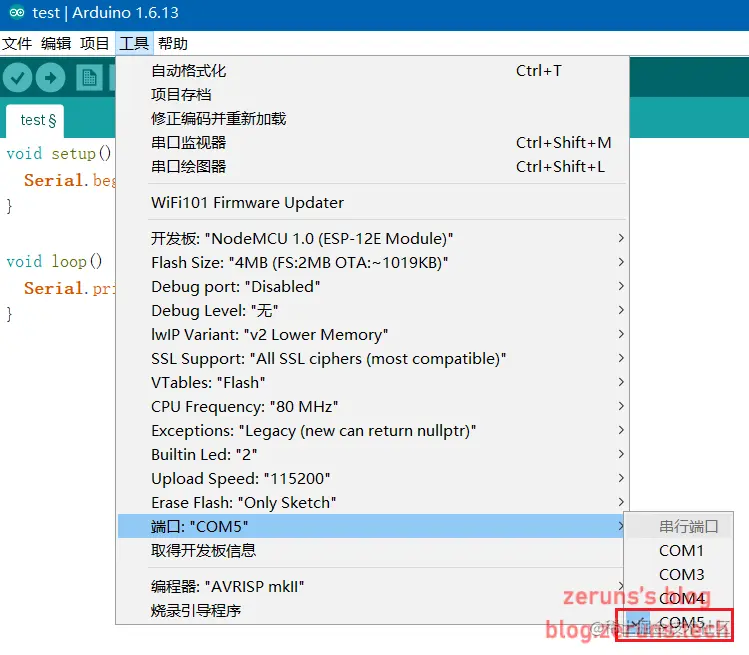The image size is (749, 655).
Task: Click the void setup() code line
Action: (x=58, y=153)
